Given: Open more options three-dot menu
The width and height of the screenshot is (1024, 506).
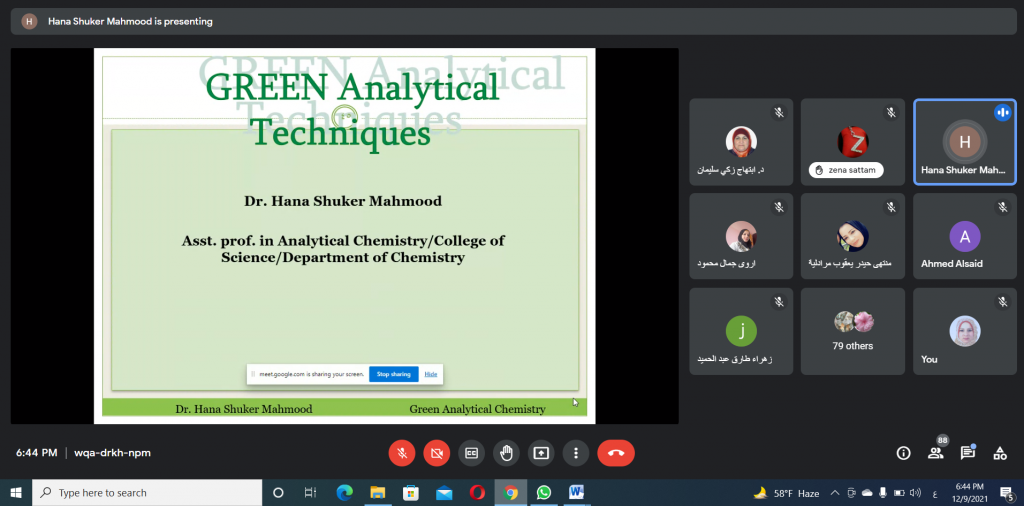Looking at the screenshot, I should 576,453.
